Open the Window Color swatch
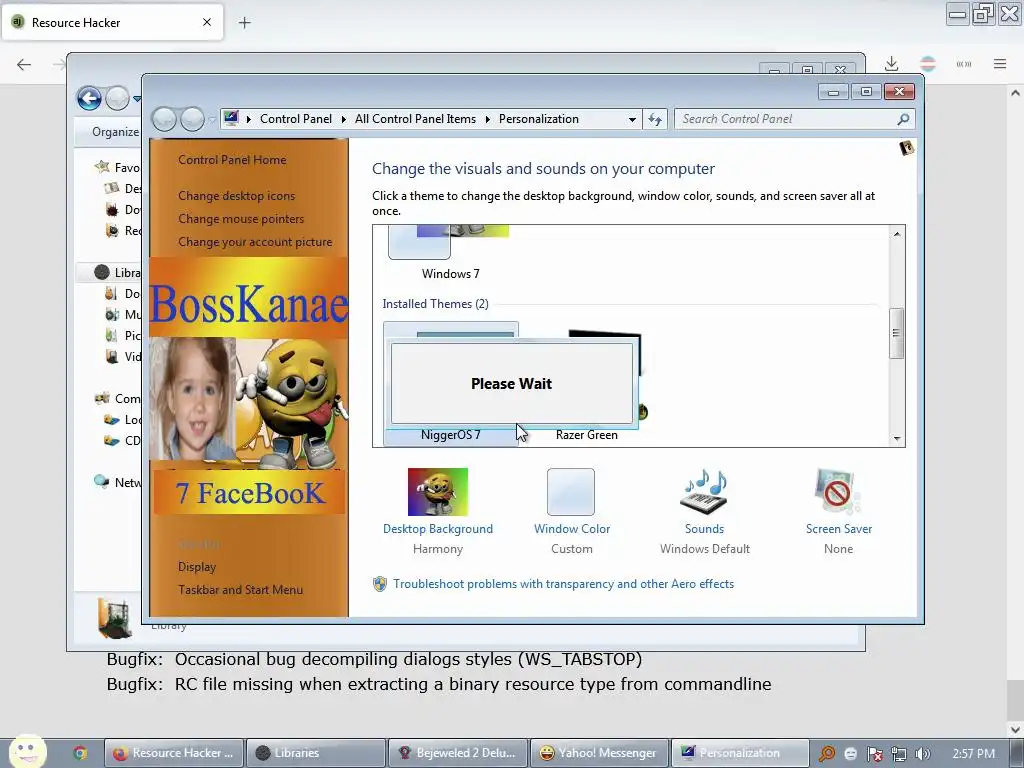The width and height of the screenshot is (1024, 768). (571, 492)
